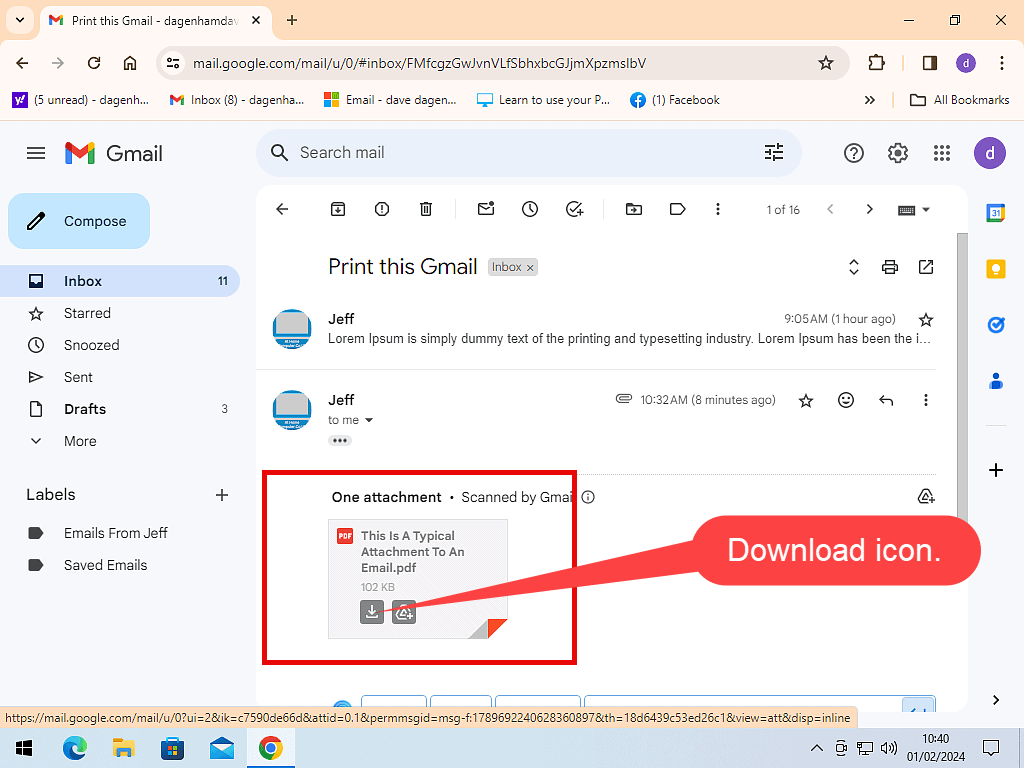This screenshot has width=1024, height=768.
Task: Expand recipient details with the 'to me' arrow
Action: tap(370, 420)
